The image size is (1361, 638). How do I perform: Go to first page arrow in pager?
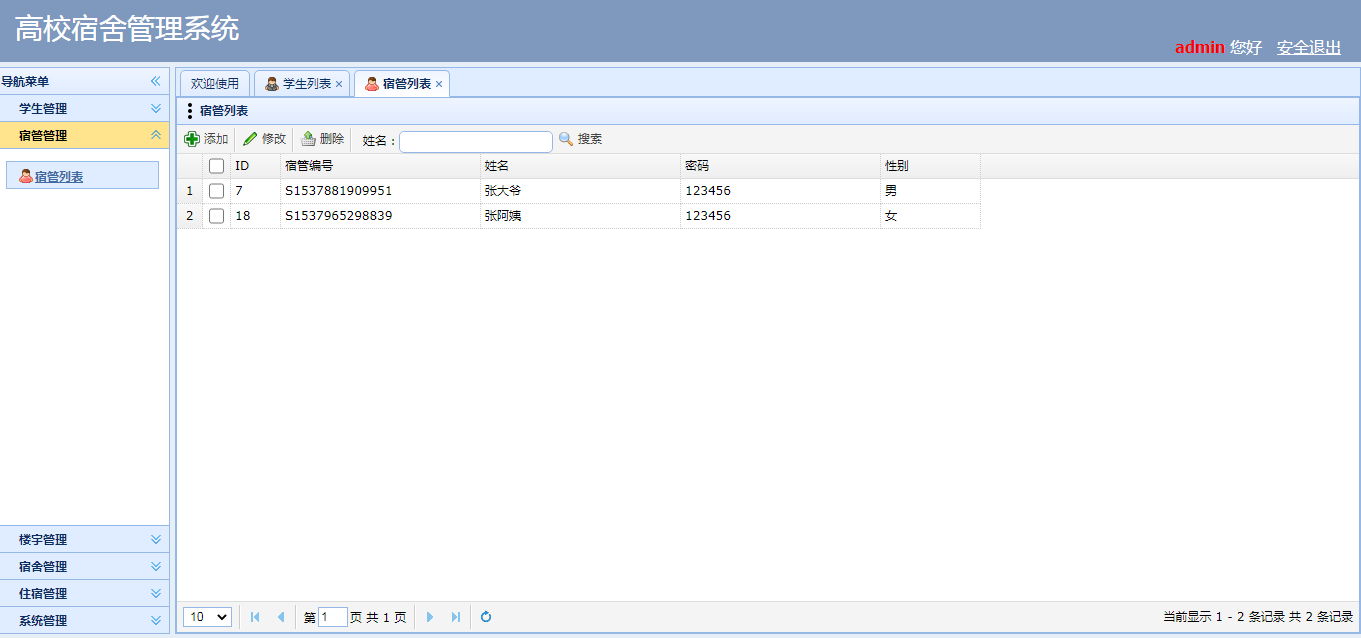255,617
